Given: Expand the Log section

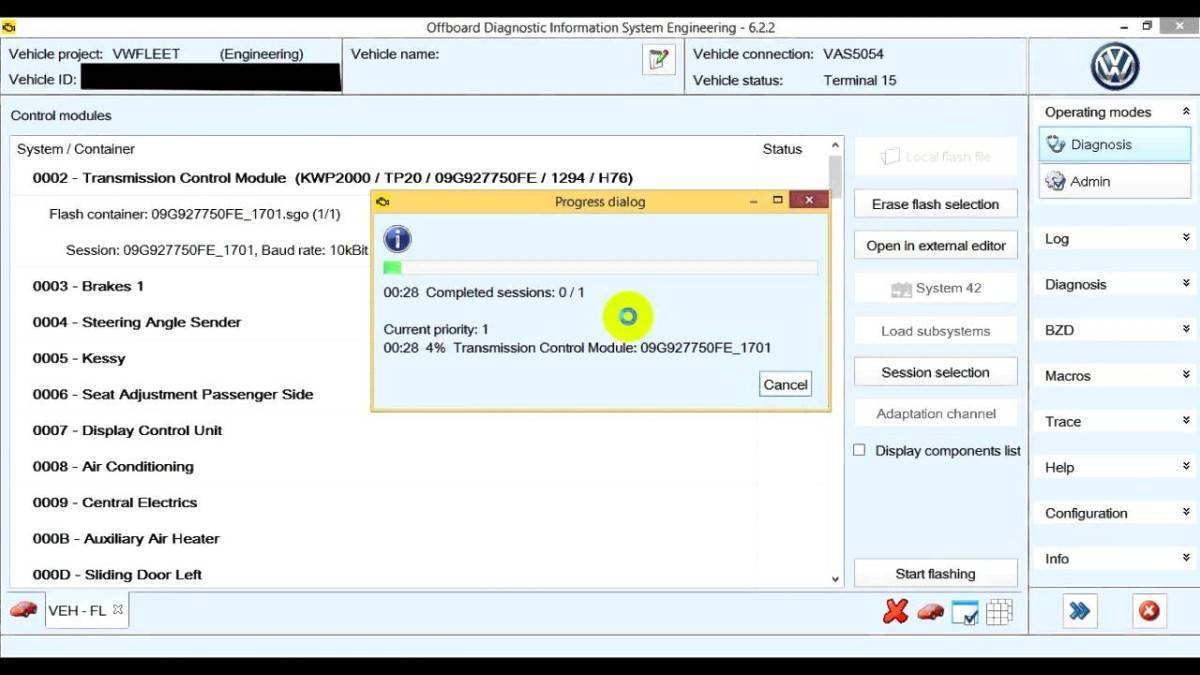Looking at the screenshot, I should [1115, 238].
